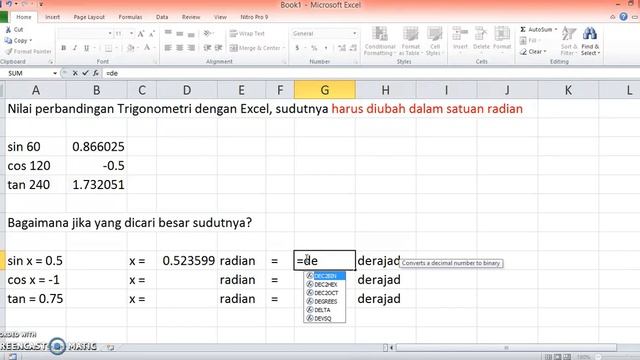Viewport: 640px width, 360px height.
Task: Toggle Bold formatting
Action: pyautogui.click(x=64, y=48)
